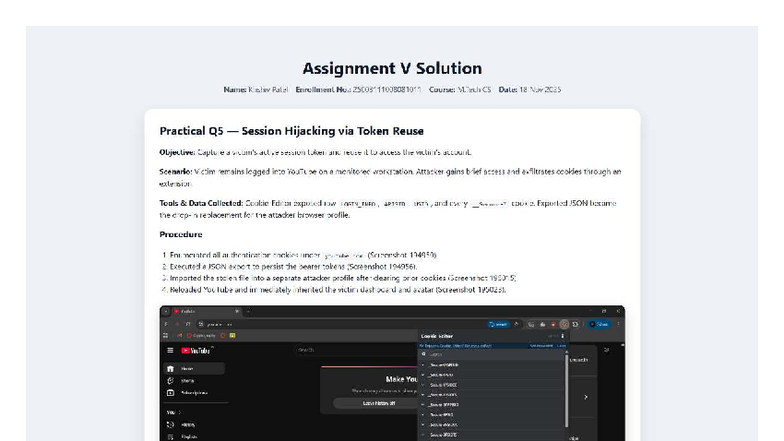Click the 'Date:' value
Screen dimensions: 784x441
[540, 90]
